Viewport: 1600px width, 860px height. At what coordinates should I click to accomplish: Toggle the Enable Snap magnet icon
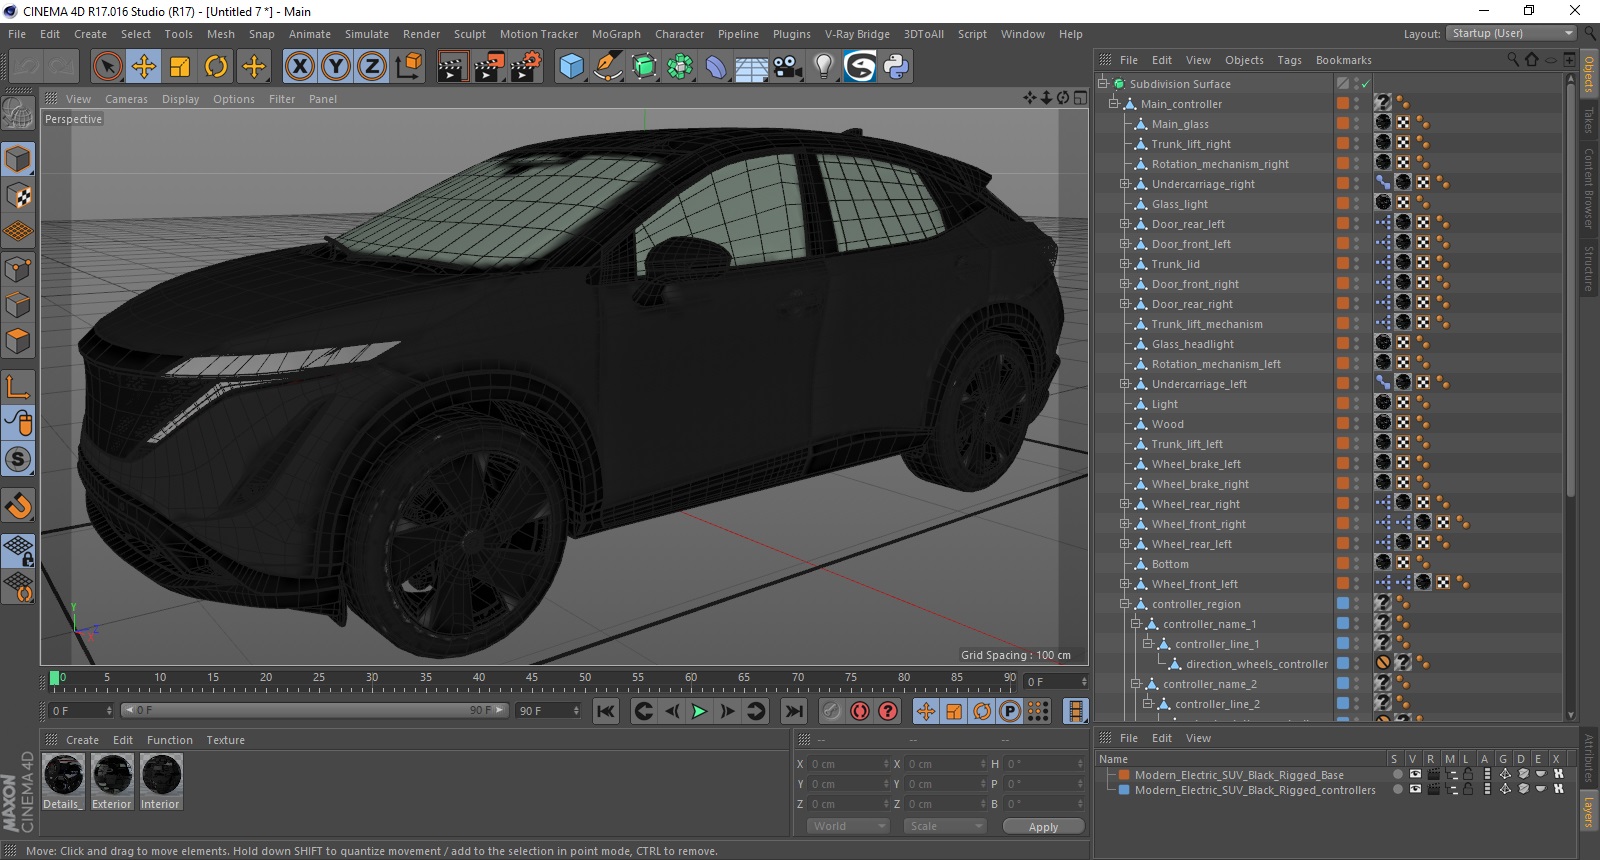pyautogui.click(x=18, y=505)
